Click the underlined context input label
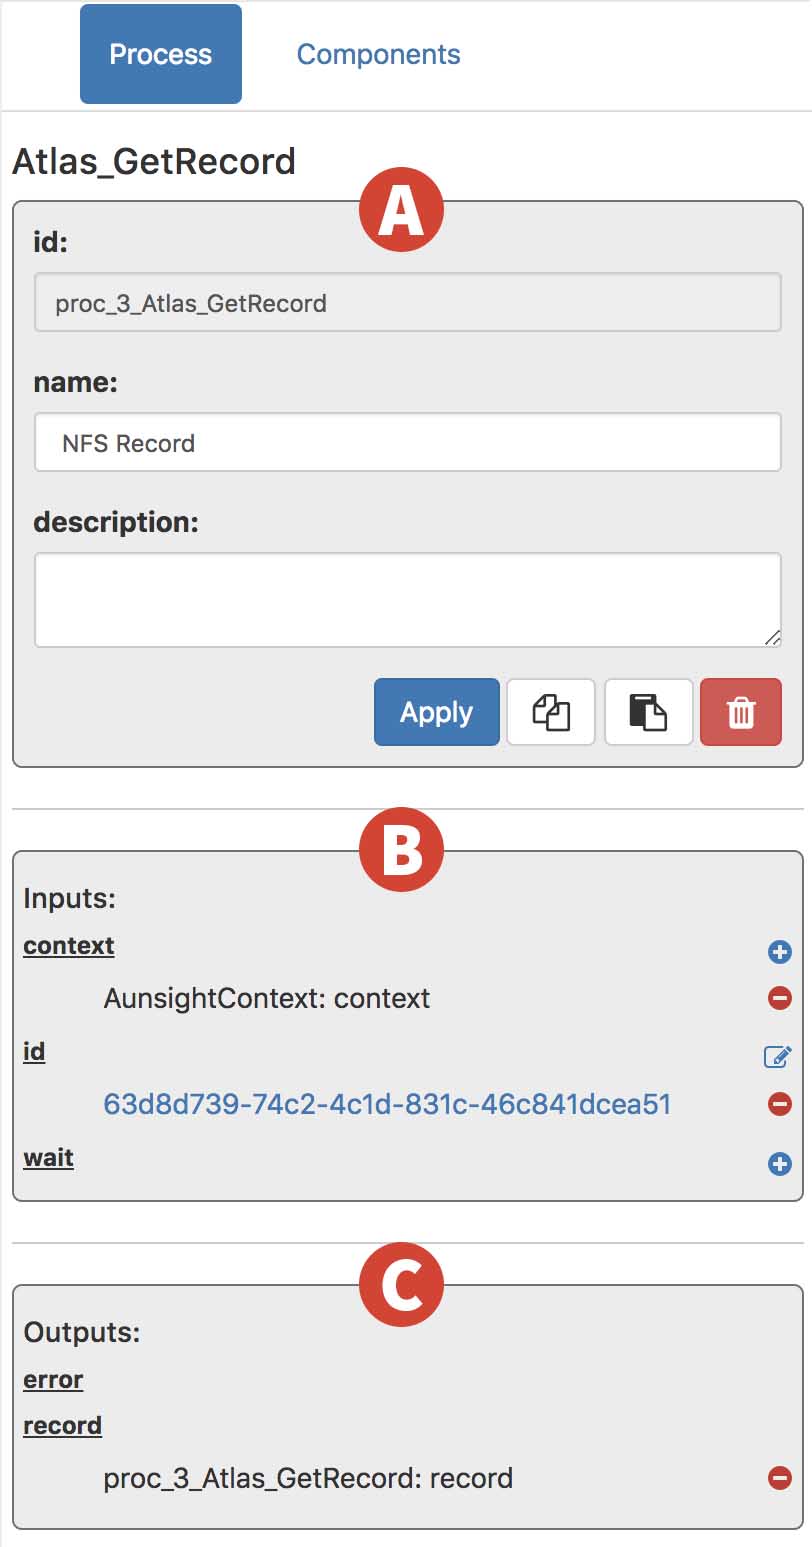The width and height of the screenshot is (812, 1547). click(69, 946)
